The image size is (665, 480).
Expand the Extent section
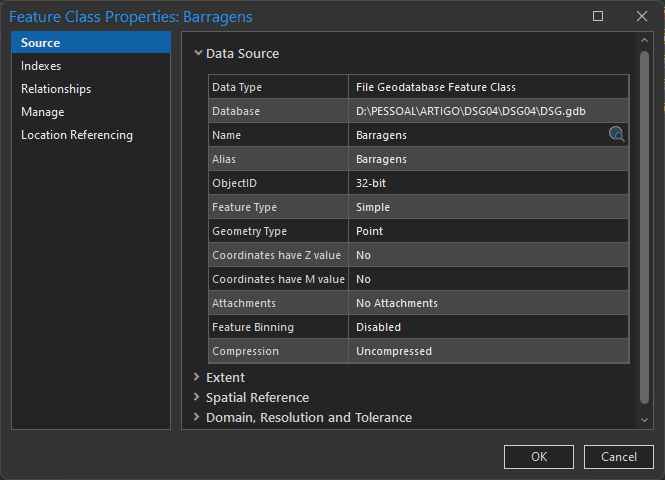[x=197, y=378]
